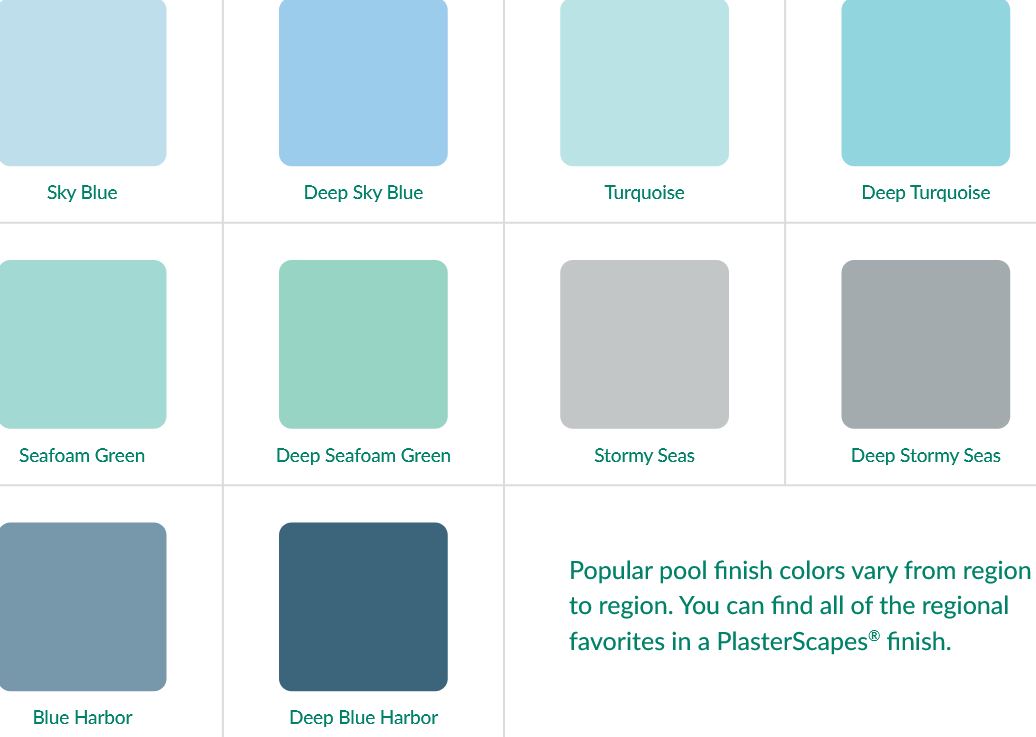1036x737 pixels.
Task: Open the "Deep Sky Blue" label
Action: pyautogui.click(x=363, y=193)
